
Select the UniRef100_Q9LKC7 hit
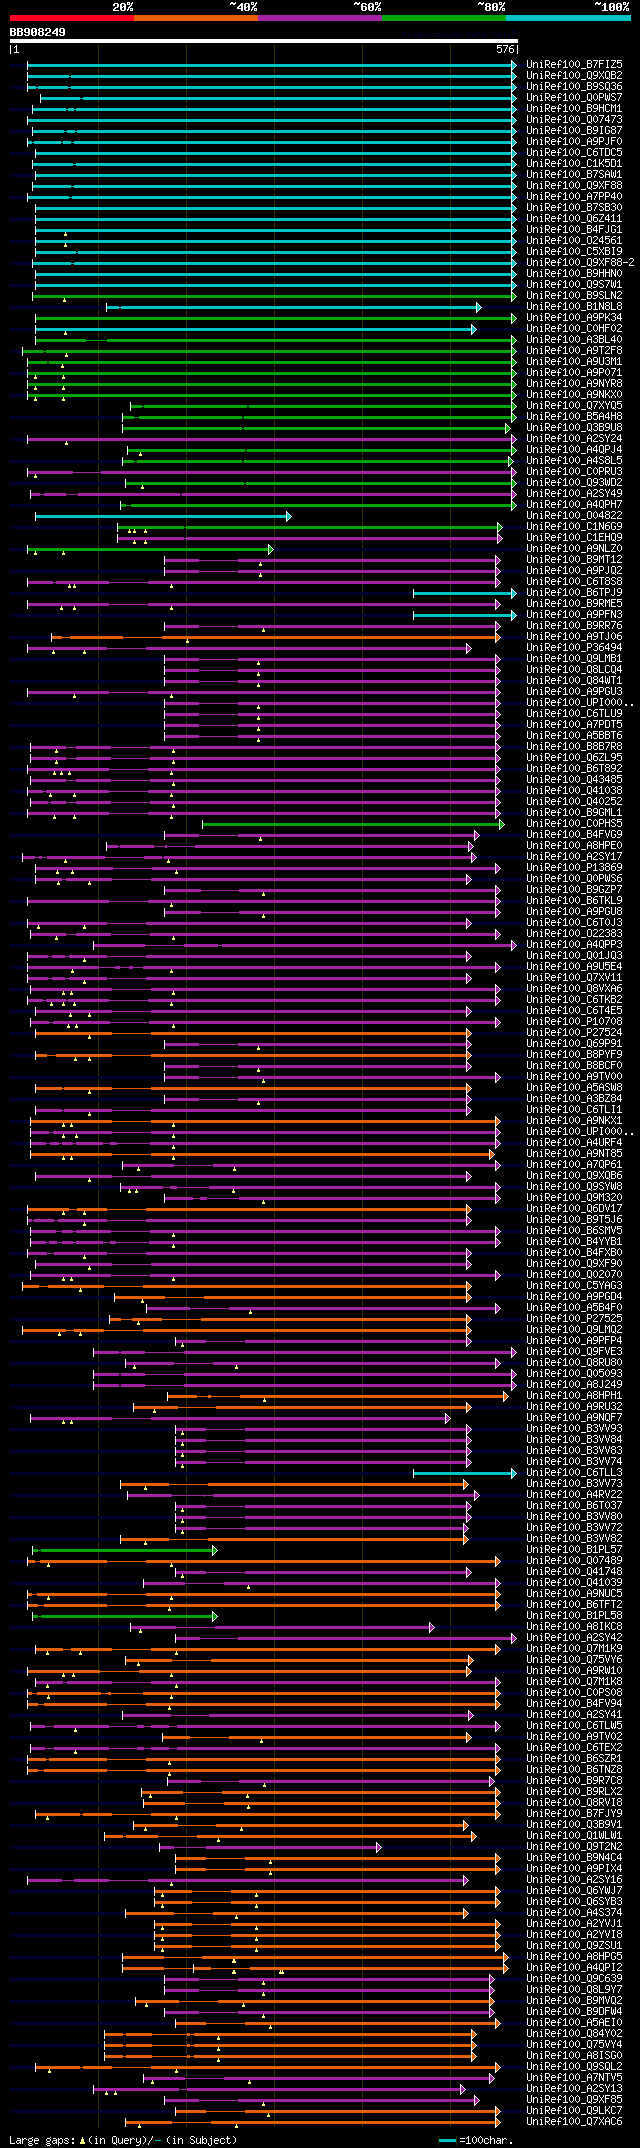[574, 2110]
